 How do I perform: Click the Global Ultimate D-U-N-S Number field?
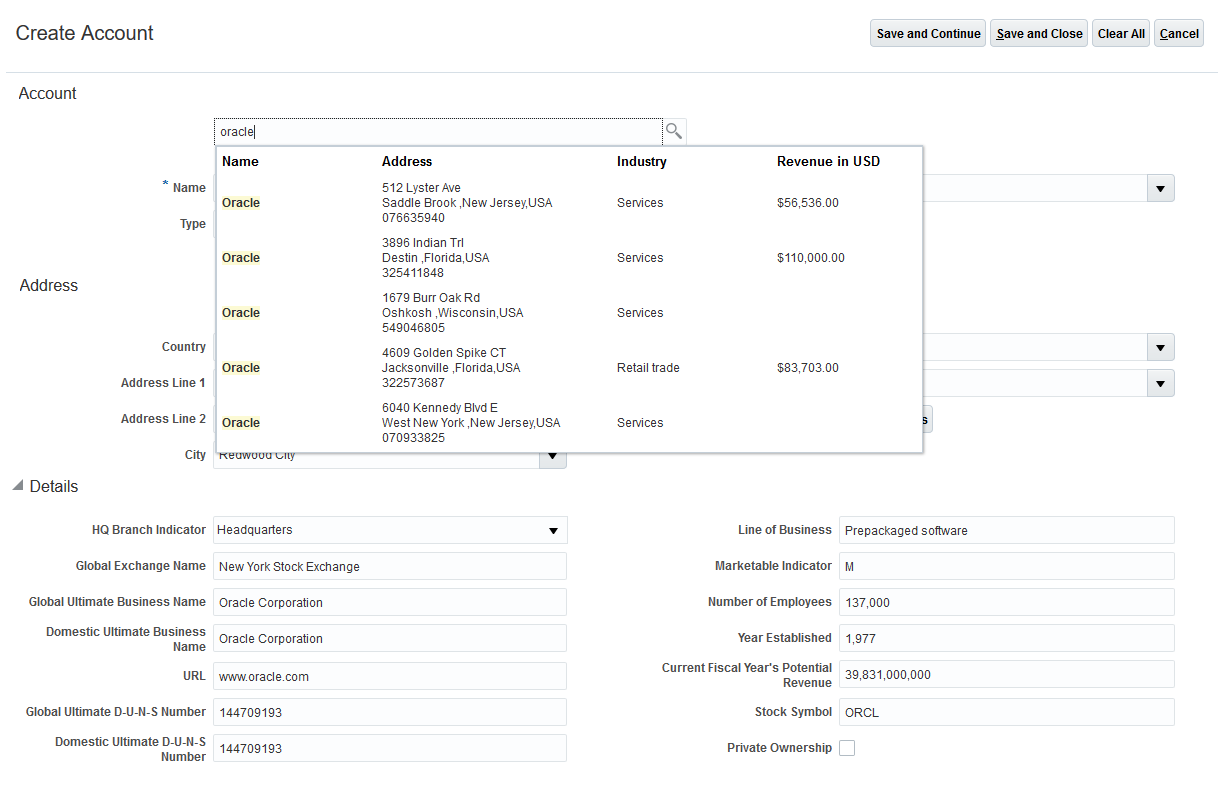390,712
